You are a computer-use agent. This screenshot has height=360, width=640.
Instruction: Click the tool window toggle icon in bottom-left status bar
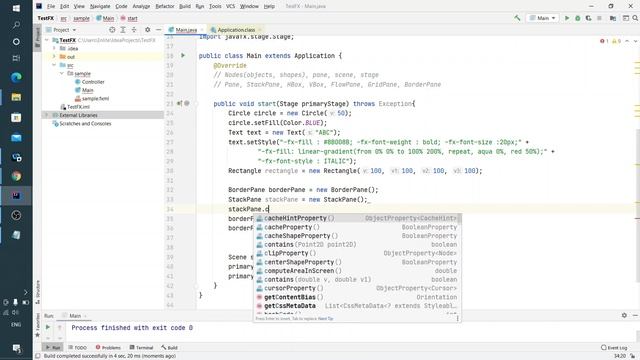(x=38, y=356)
